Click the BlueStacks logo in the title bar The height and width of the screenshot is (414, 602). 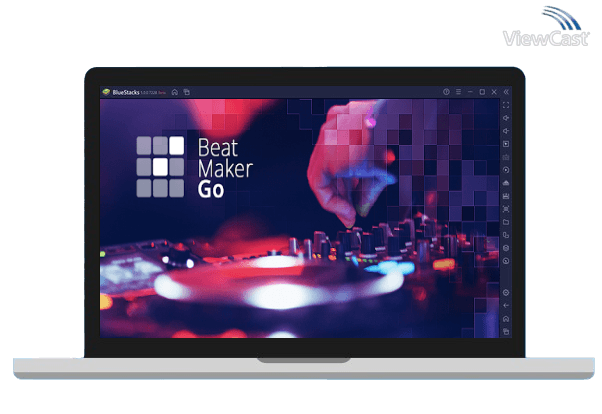coord(106,92)
